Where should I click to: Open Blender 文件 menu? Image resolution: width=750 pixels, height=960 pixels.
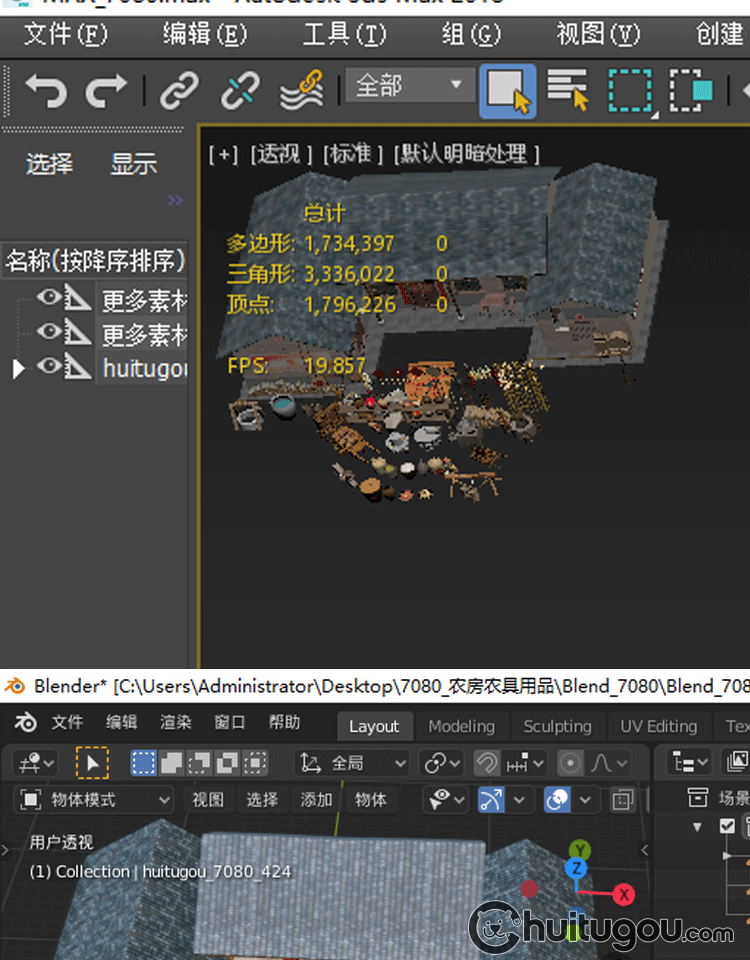click(x=67, y=722)
